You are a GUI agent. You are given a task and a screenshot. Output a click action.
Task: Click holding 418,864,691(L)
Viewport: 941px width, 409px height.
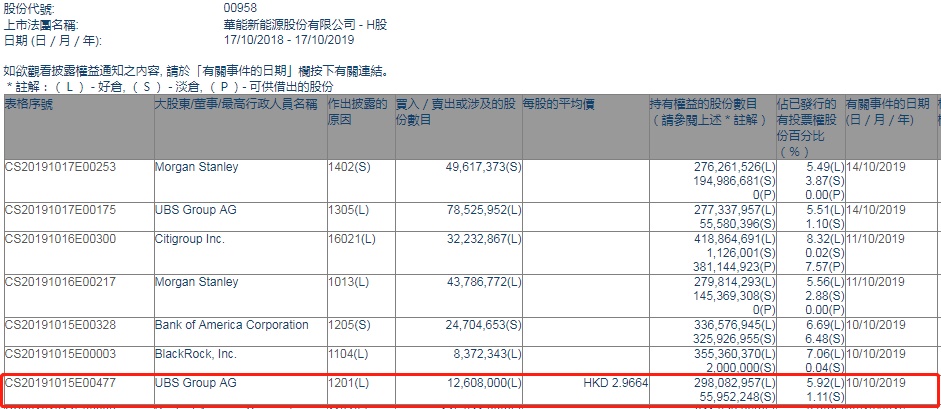coord(735,239)
